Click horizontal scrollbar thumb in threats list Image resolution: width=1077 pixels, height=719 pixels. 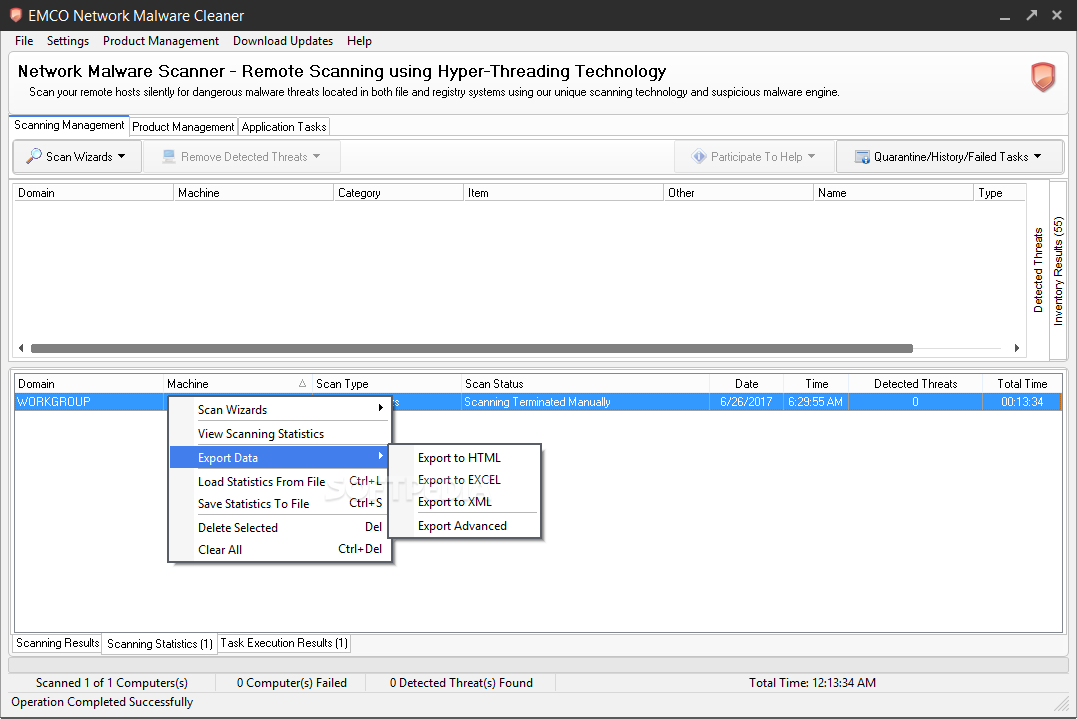472,348
